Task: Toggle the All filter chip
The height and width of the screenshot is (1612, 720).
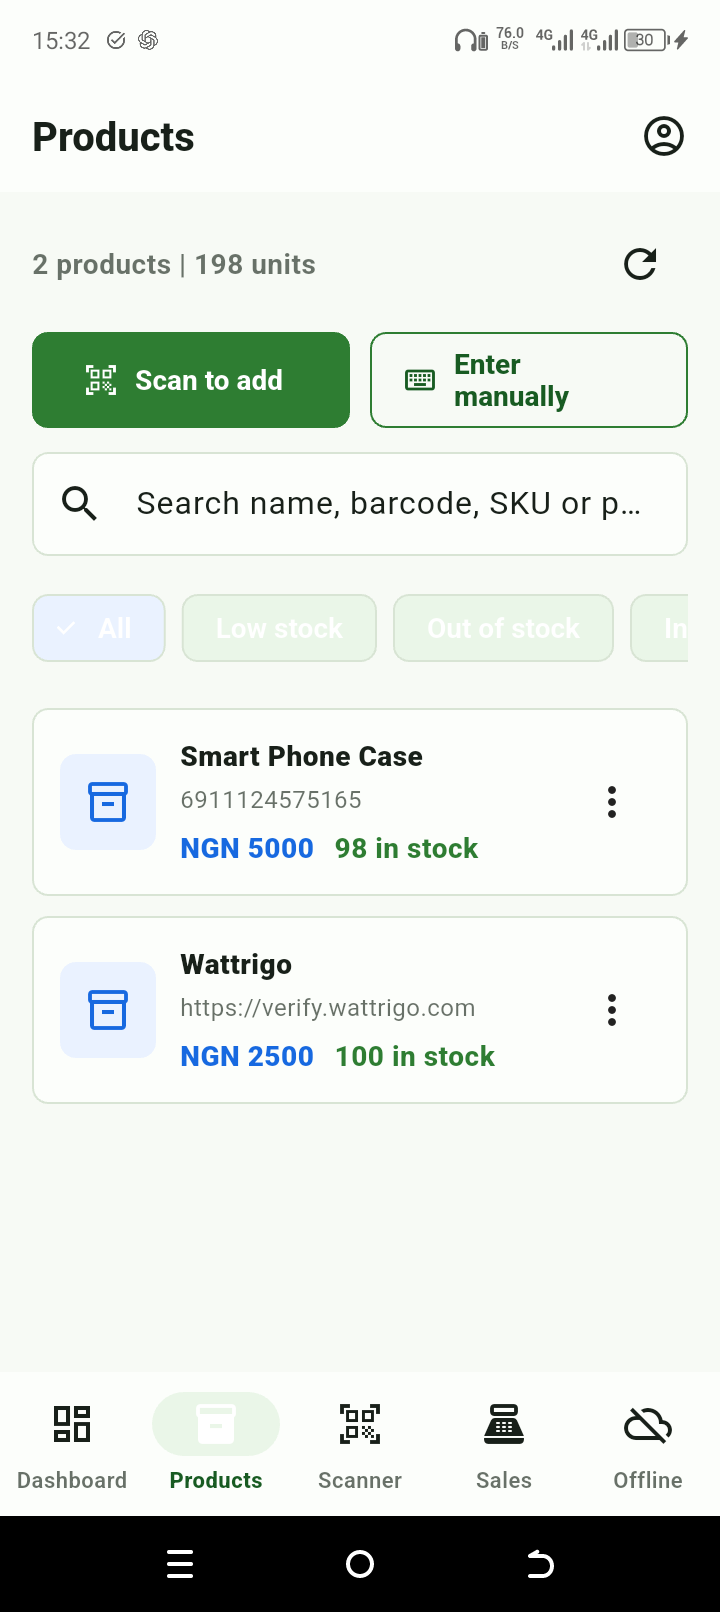Action: click(x=99, y=628)
